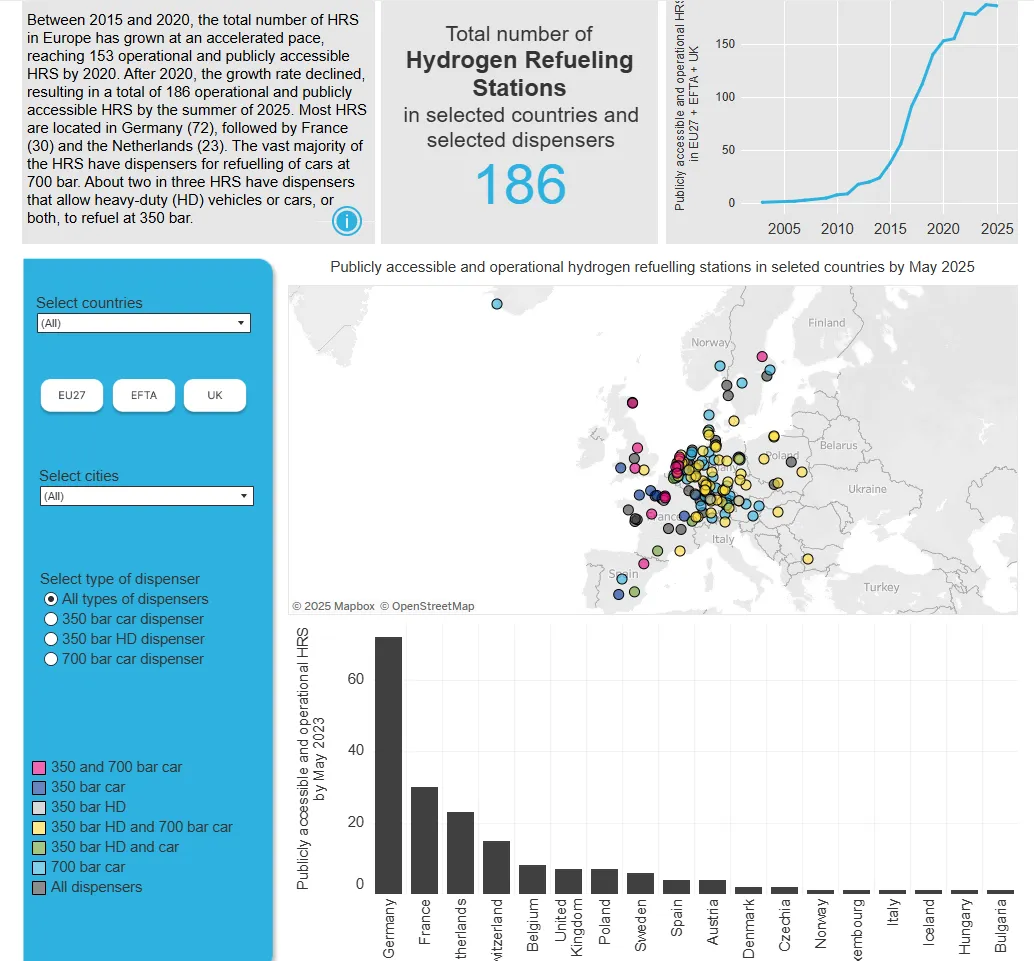The width and height of the screenshot is (1034, 961).
Task: Click the Hungary axis label
Action: [x=964, y=927]
